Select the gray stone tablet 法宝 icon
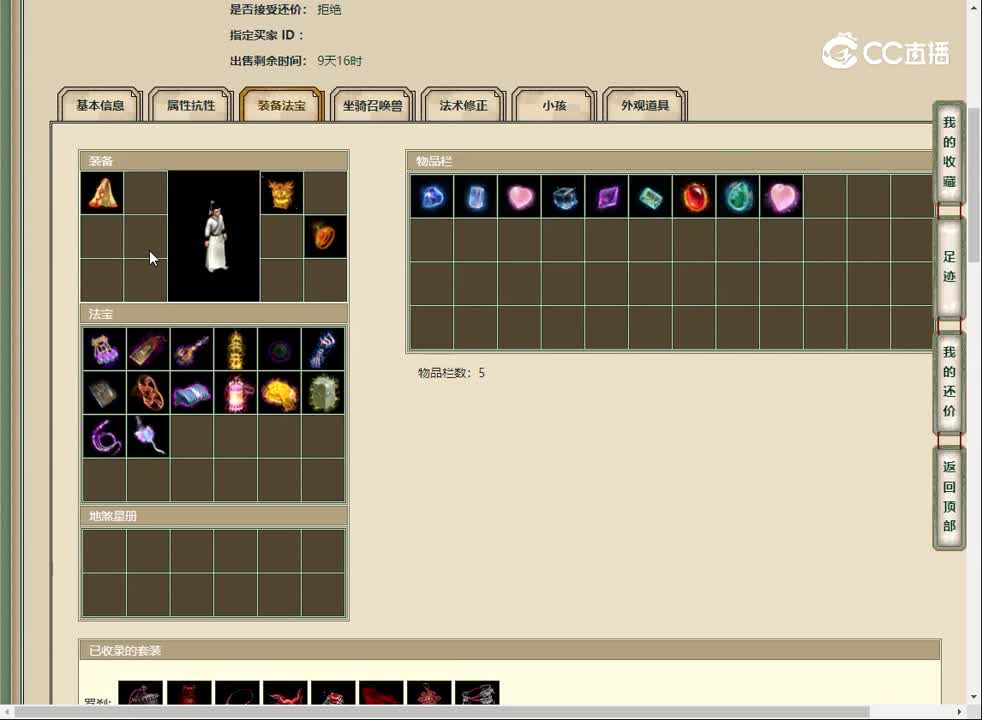Screen dimensions: 982x720 point(105,393)
